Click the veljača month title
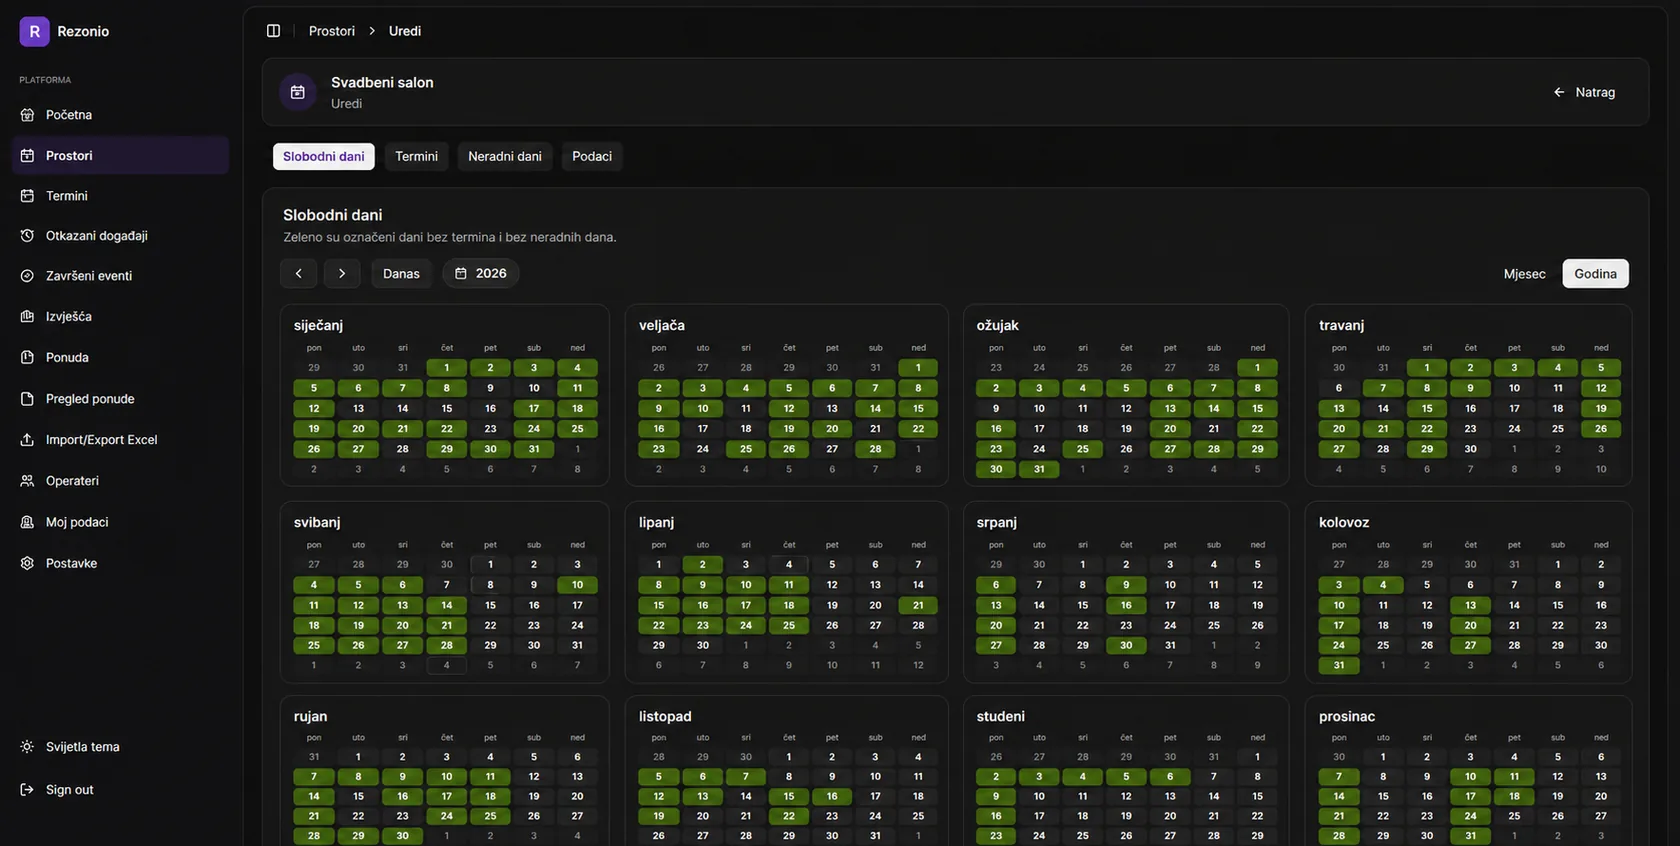 (662, 326)
